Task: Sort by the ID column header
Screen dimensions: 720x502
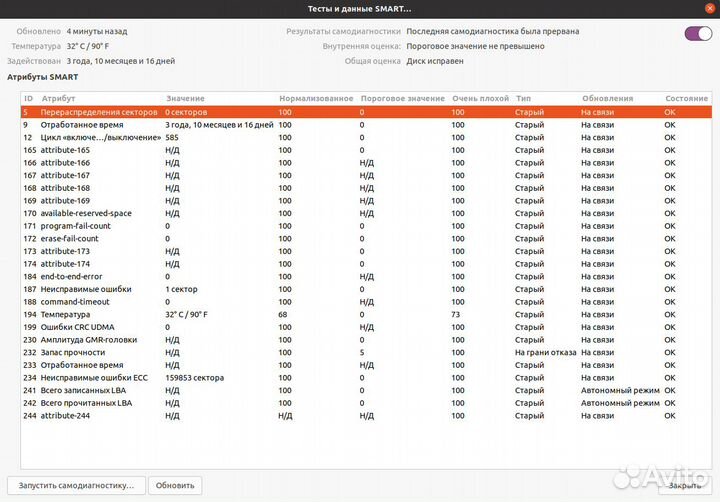Action: [x=28, y=99]
